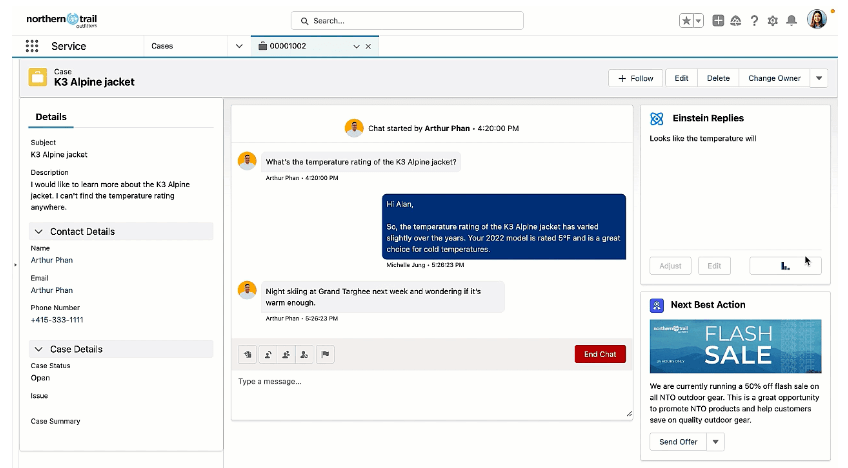
Task: Collapse the Case Details section
Action: tap(39, 349)
